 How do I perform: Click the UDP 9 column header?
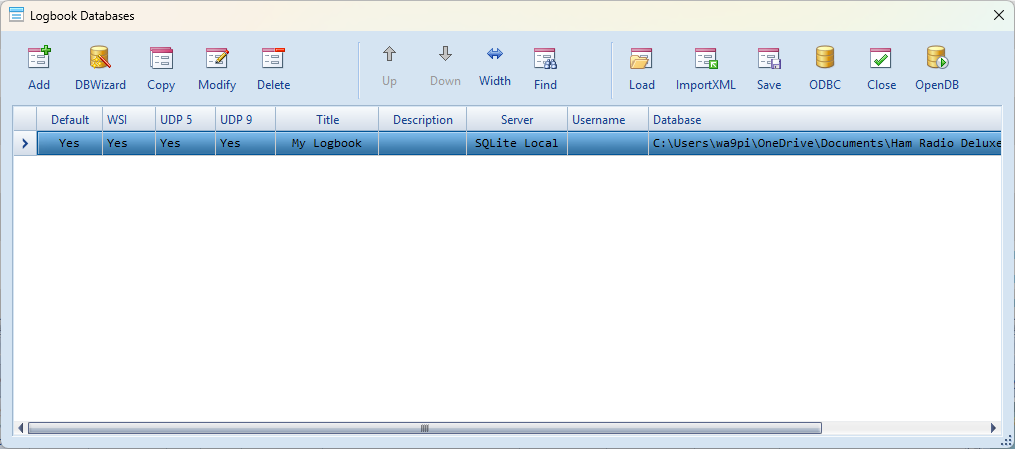pyautogui.click(x=245, y=120)
